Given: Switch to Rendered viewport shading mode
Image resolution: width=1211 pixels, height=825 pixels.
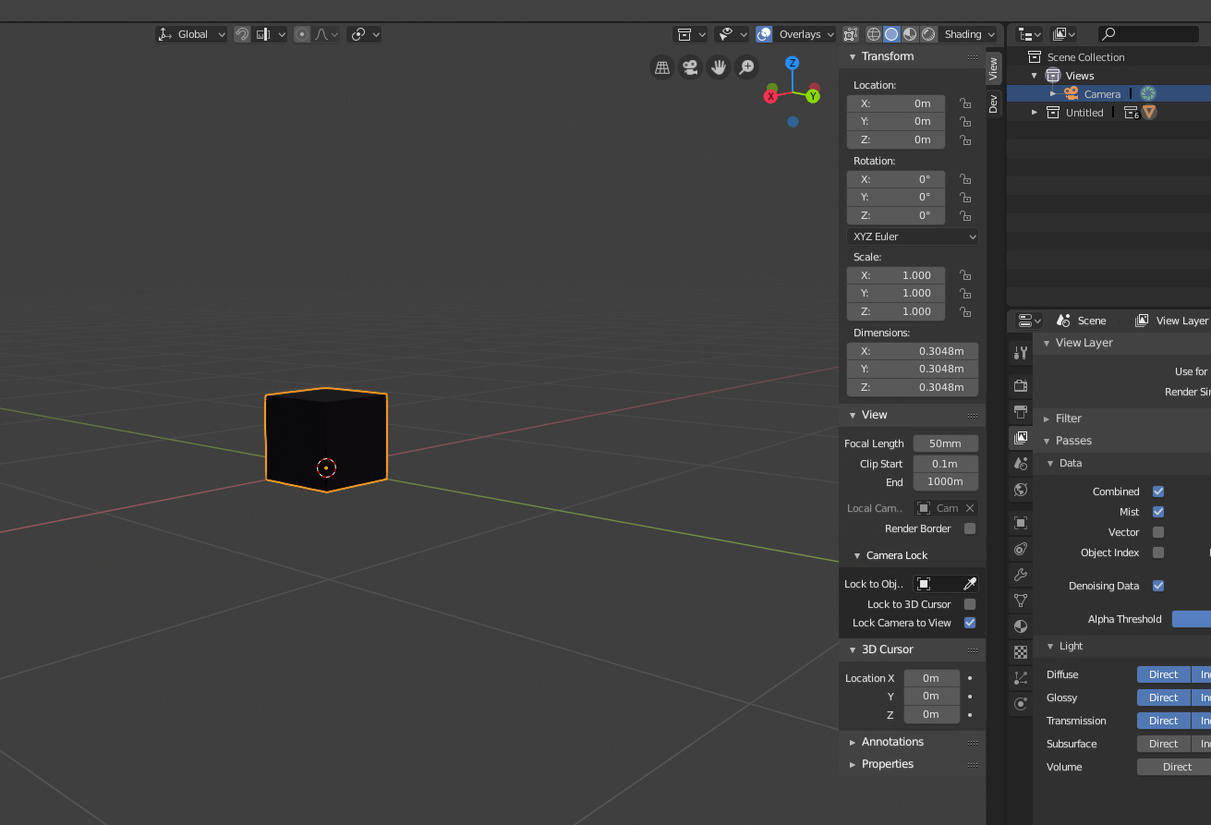Looking at the screenshot, I should (x=927, y=33).
